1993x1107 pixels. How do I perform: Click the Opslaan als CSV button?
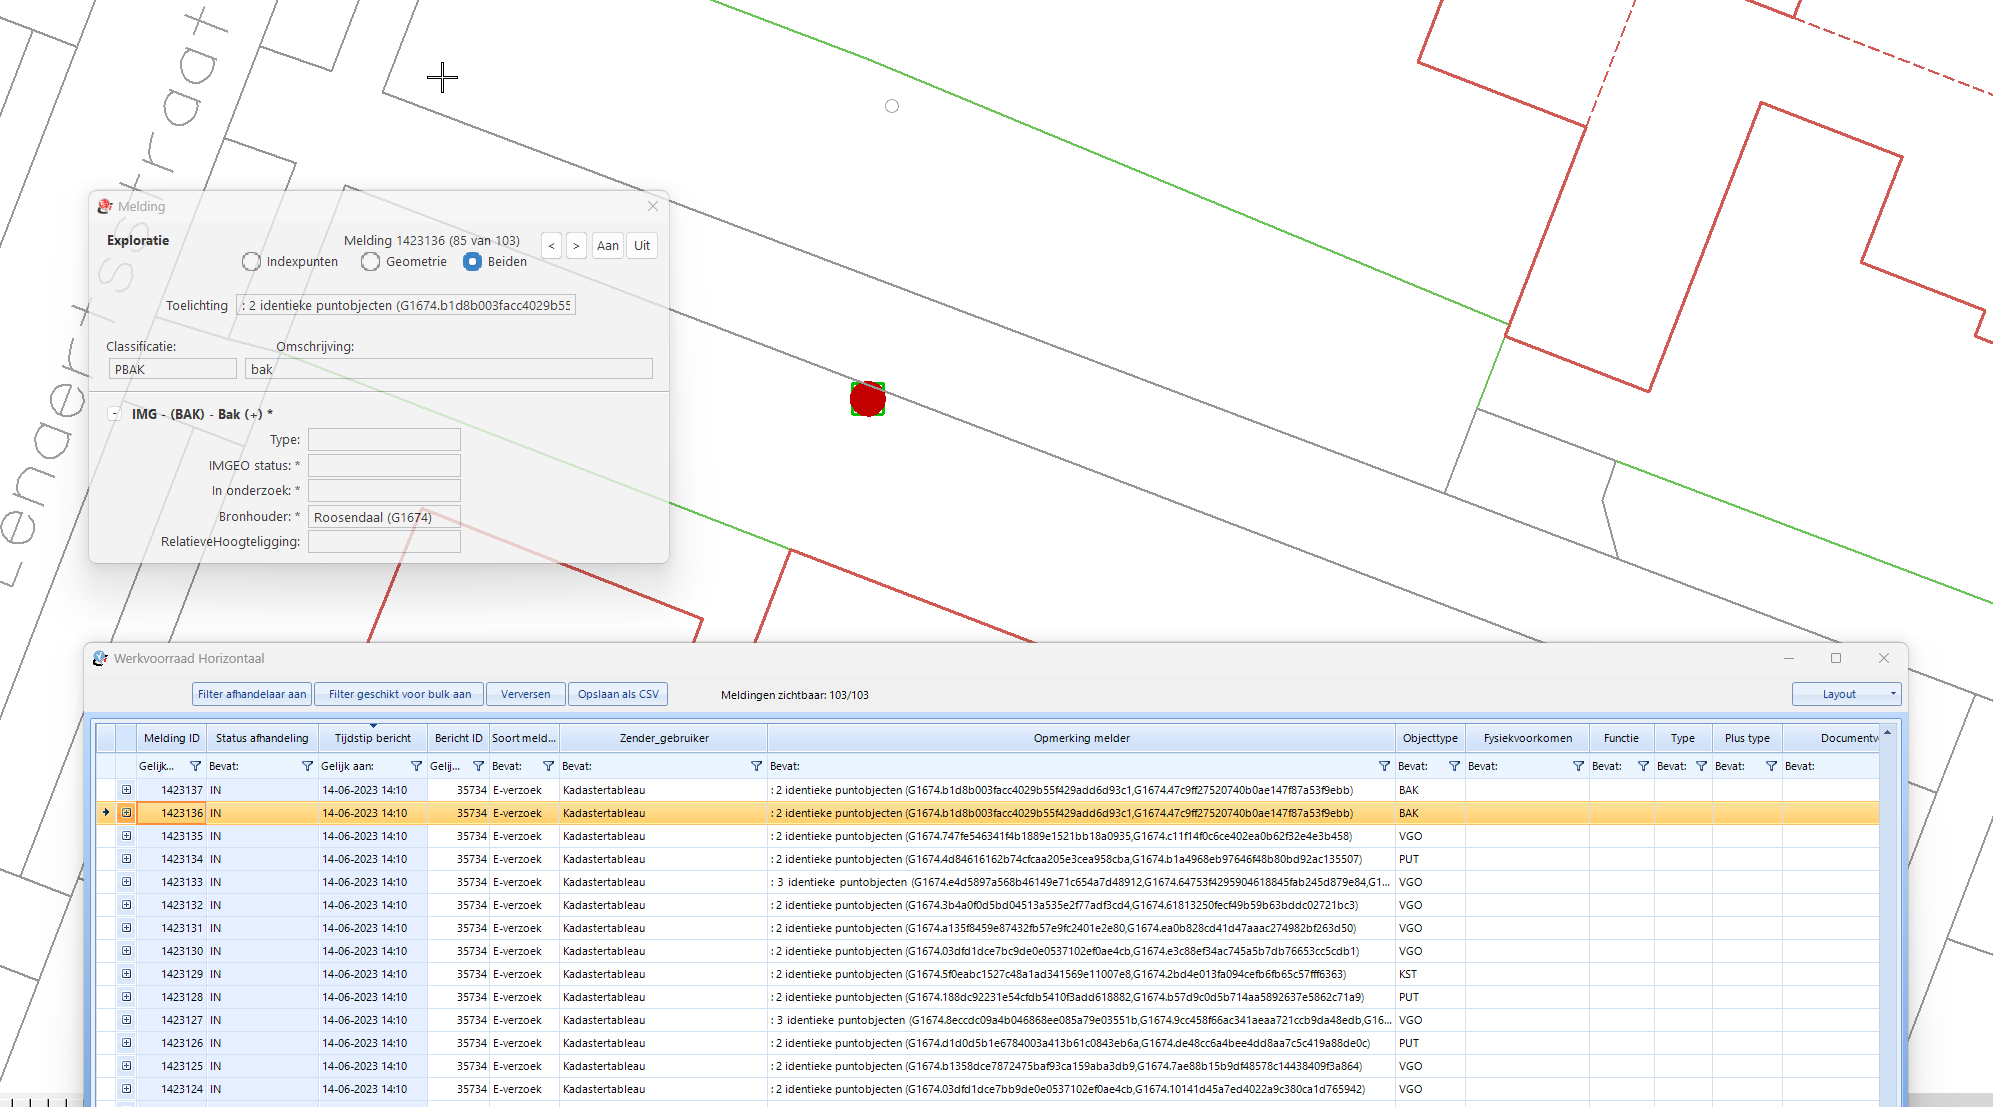pyautogui.click(x=618, y=694)
